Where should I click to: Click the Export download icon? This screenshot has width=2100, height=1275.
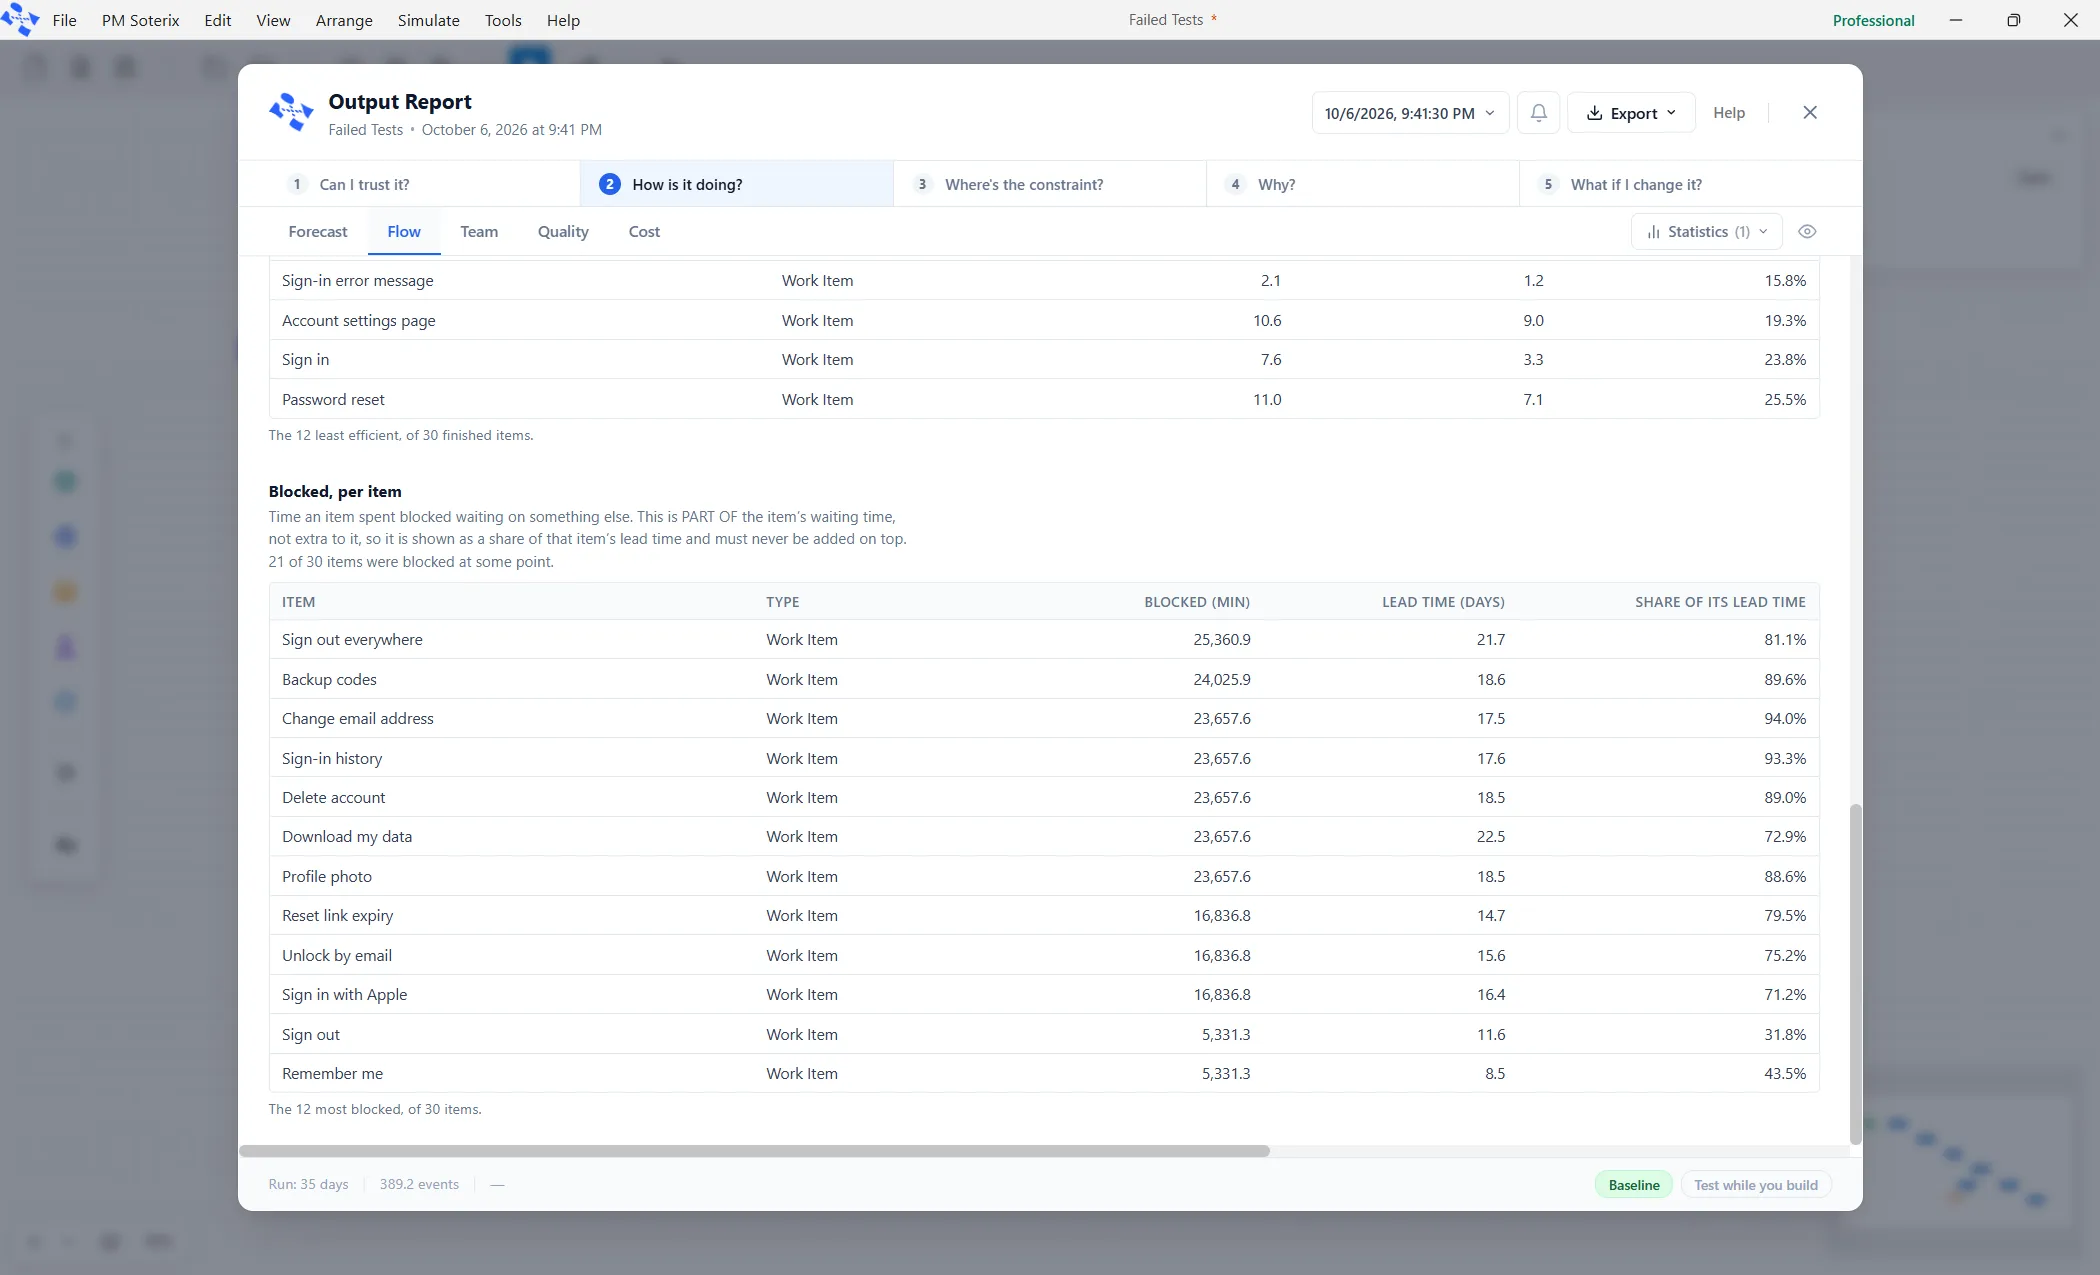point(1595,113)
